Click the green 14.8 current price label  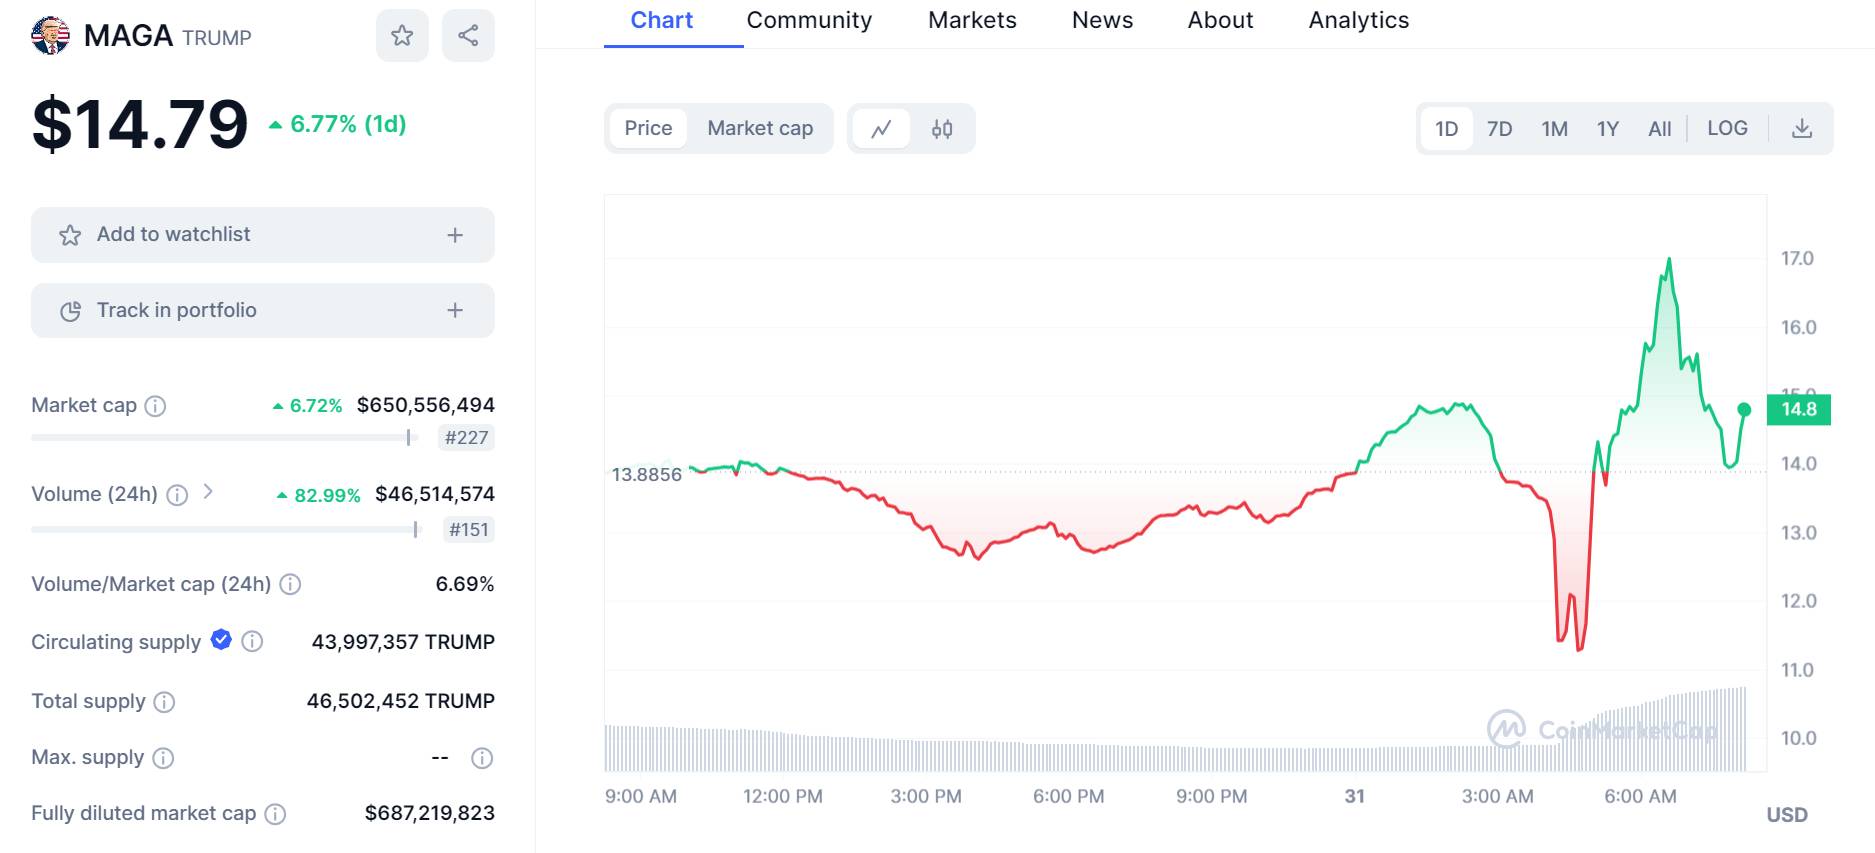pyautogui.click(x=1798, y=409)
